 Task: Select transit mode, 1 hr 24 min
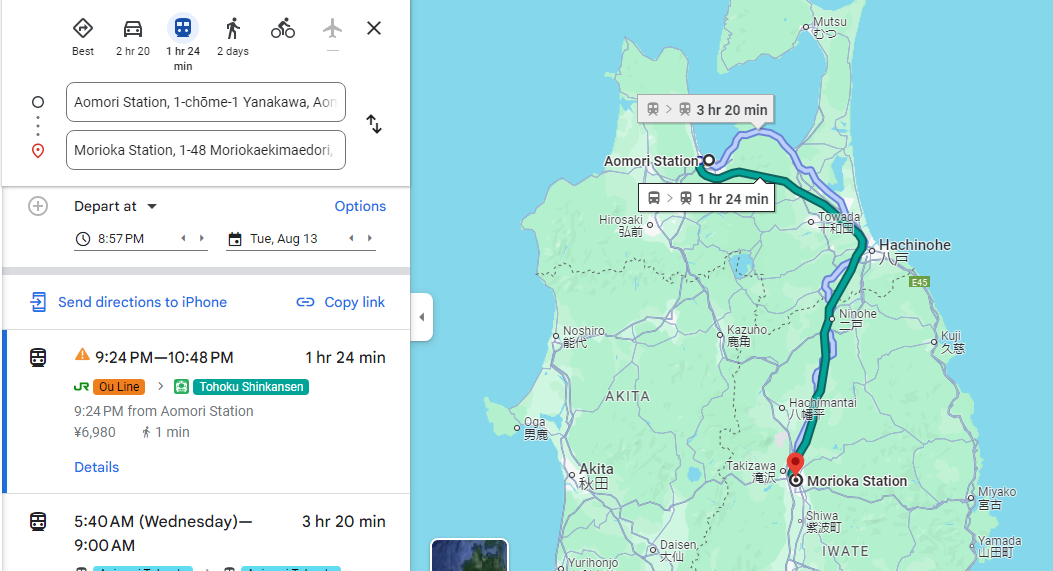tap(183, 44)
